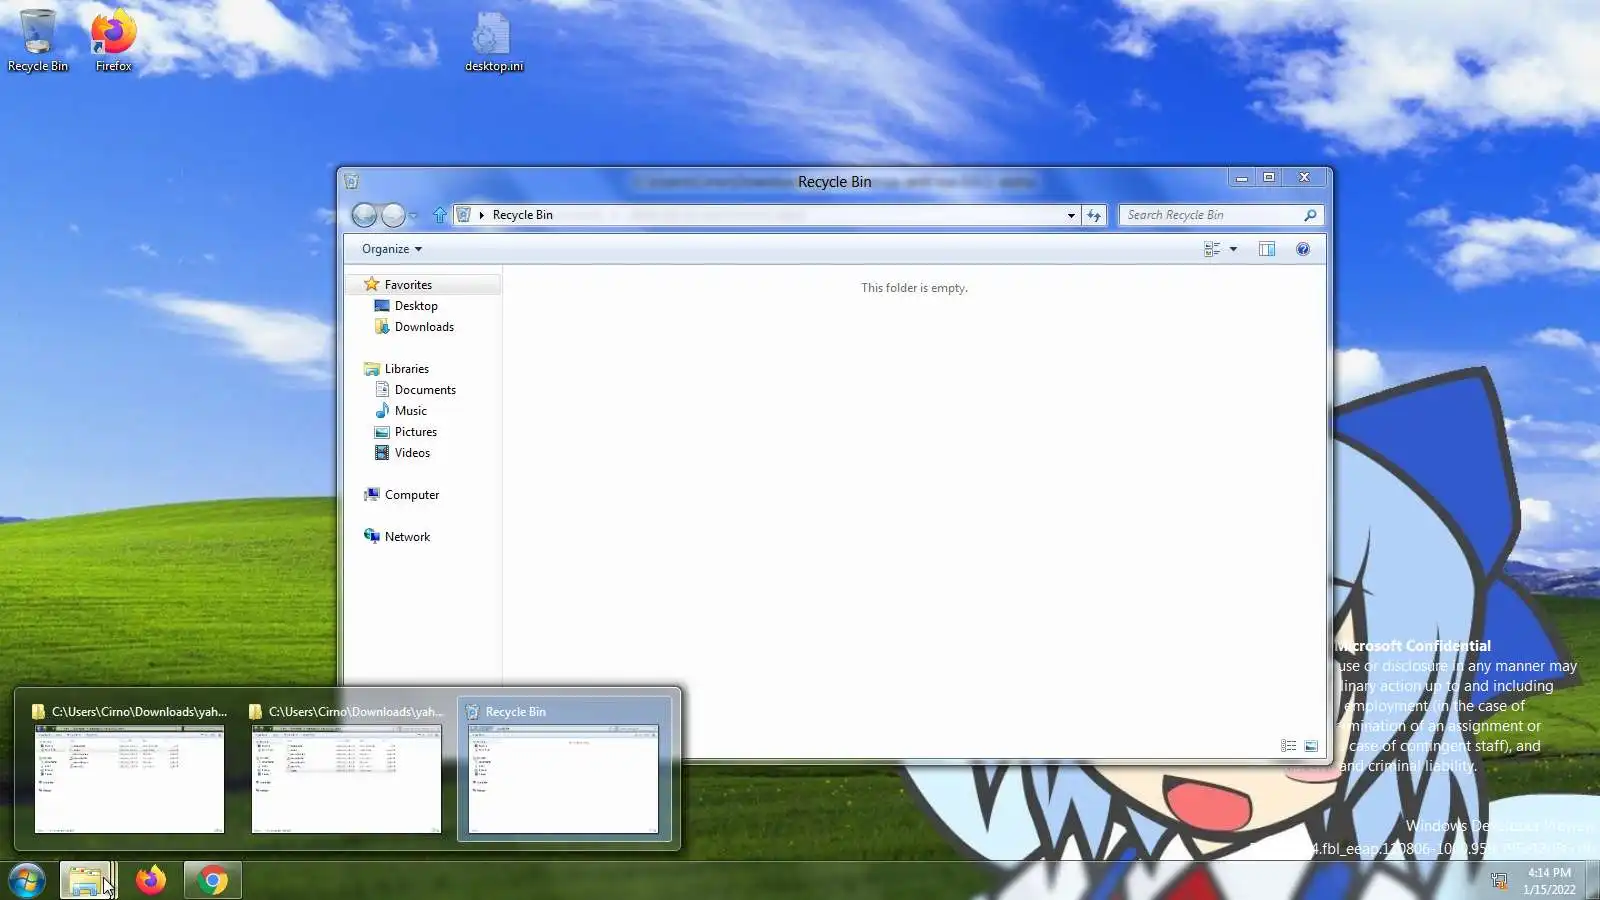
Task: Go back using the Explorer Back button
Action: pyautogui.click(x=365, y=215)
